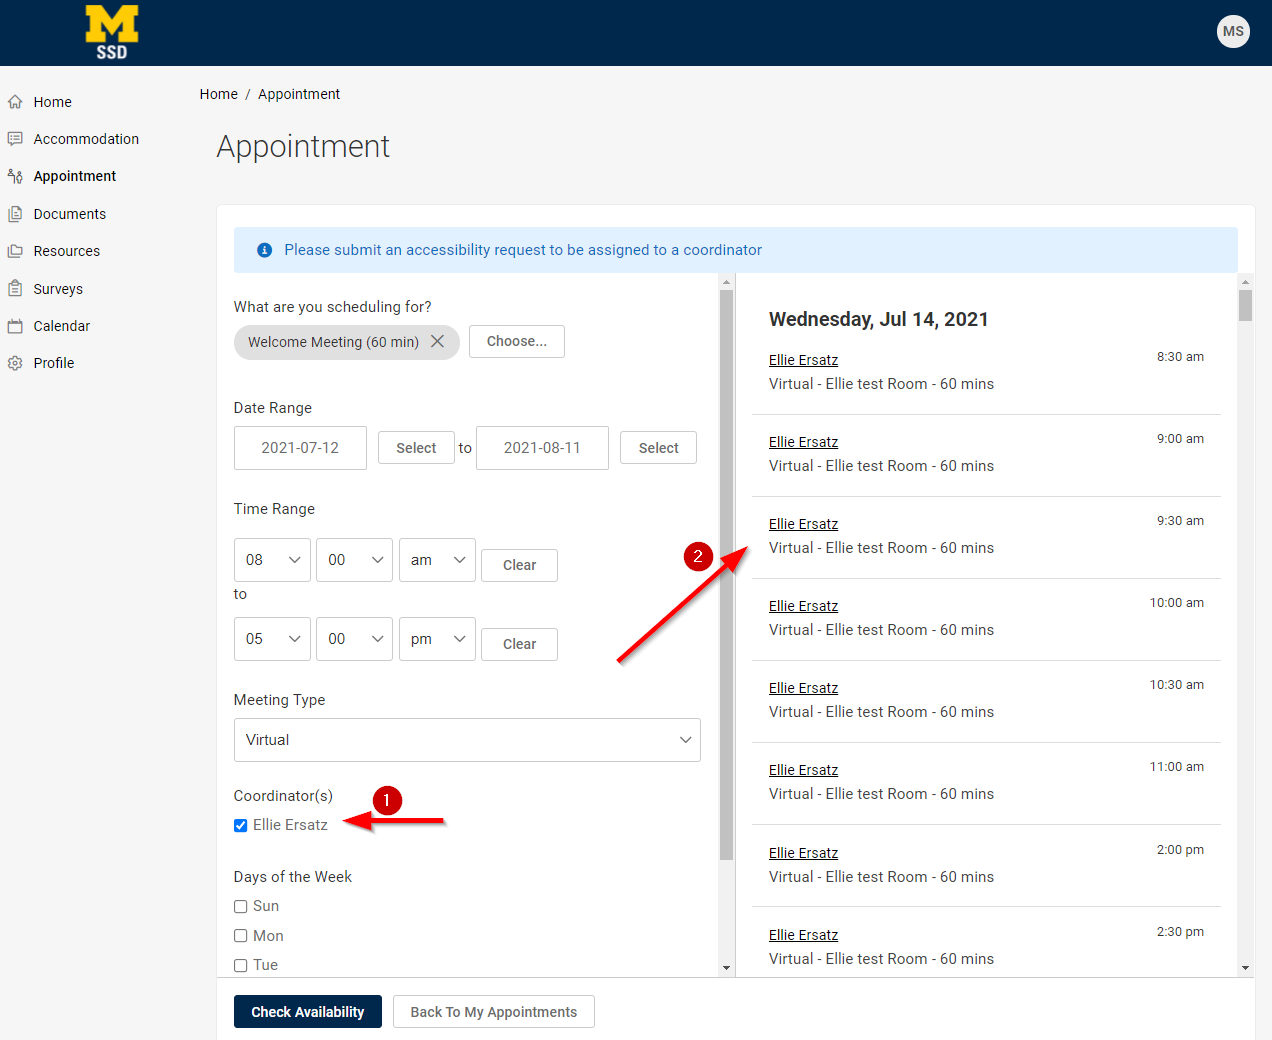Screen dimensions: 1272x1040
Task: Open the pm dropdown for the end time
Action: 437,638
